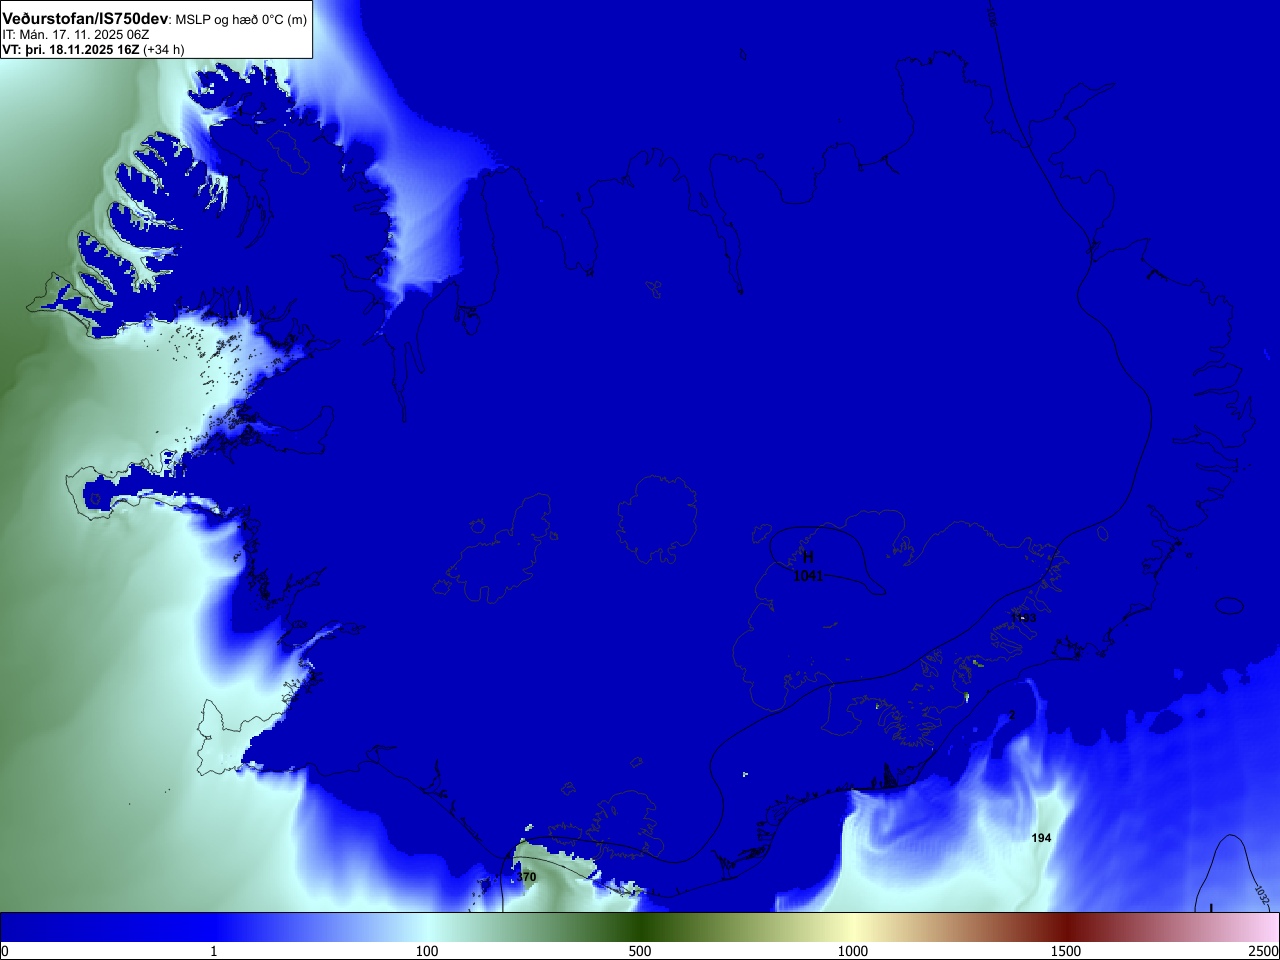Click the value label 370 on the south coast
Viewport: 1280px width, 960px height.
click(x=527, y=877)
